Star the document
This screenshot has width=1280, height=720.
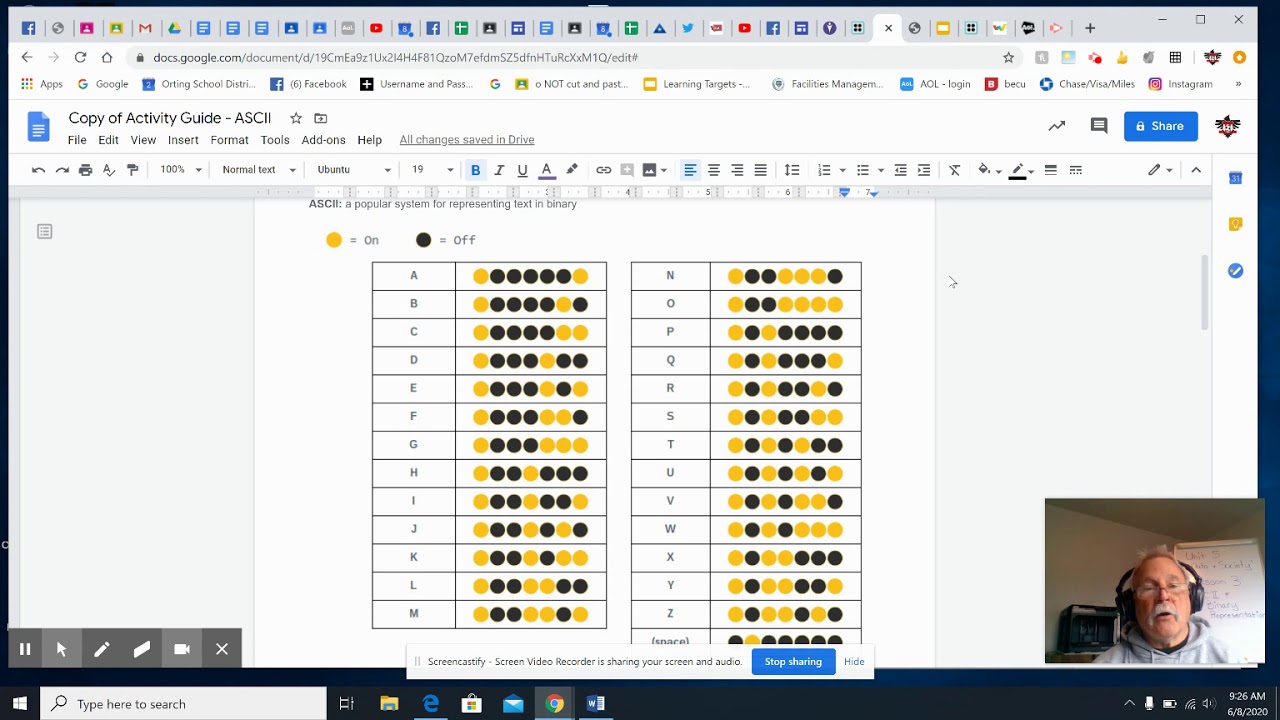[296, 118]
